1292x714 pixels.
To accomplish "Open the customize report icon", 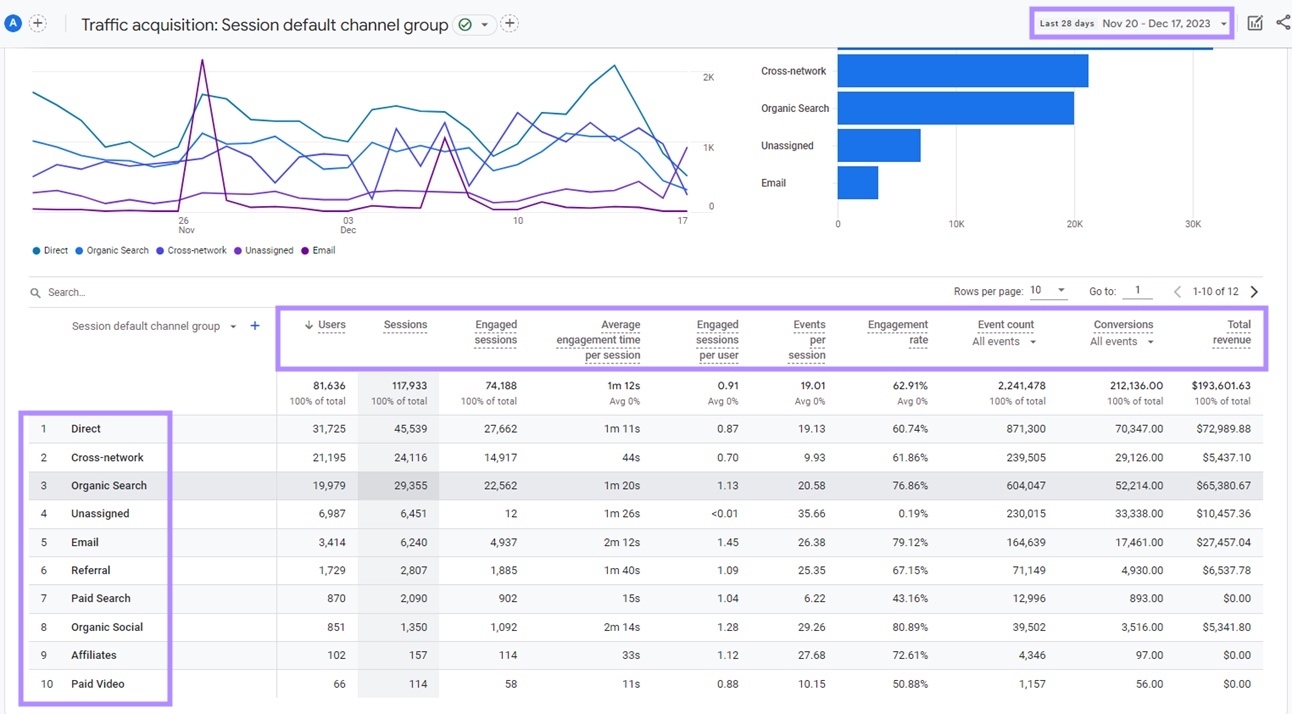I will (1255, 23).
